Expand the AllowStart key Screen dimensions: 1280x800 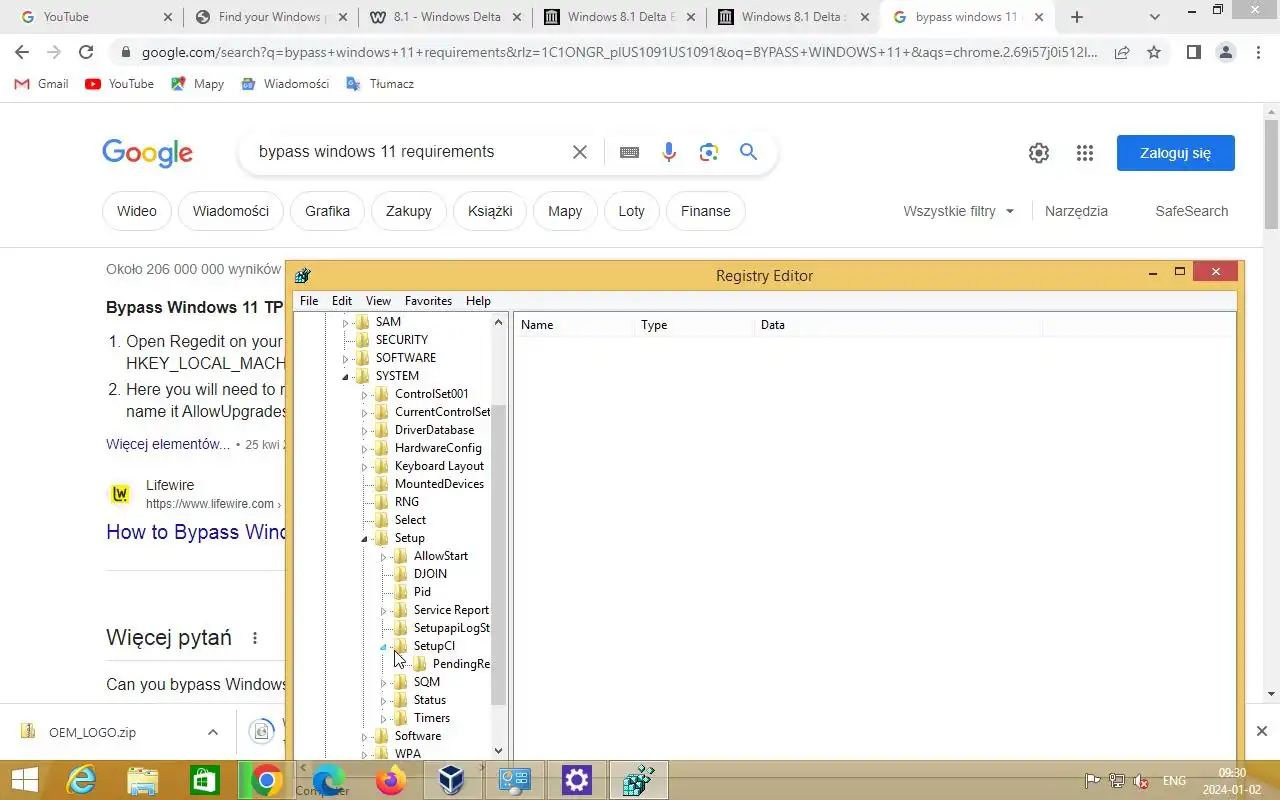[383, 556]
